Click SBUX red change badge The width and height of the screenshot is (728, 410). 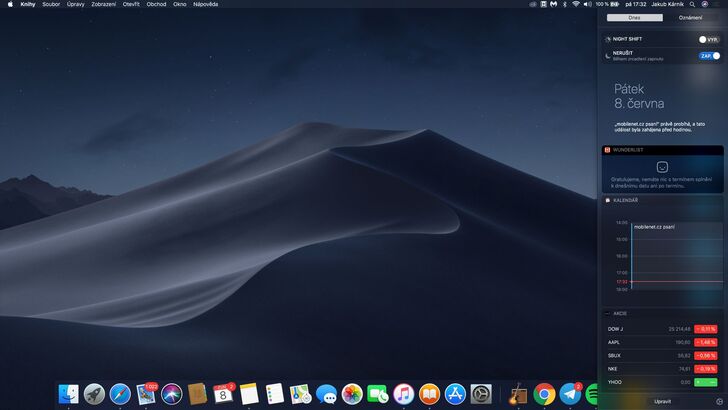point(706,356)
